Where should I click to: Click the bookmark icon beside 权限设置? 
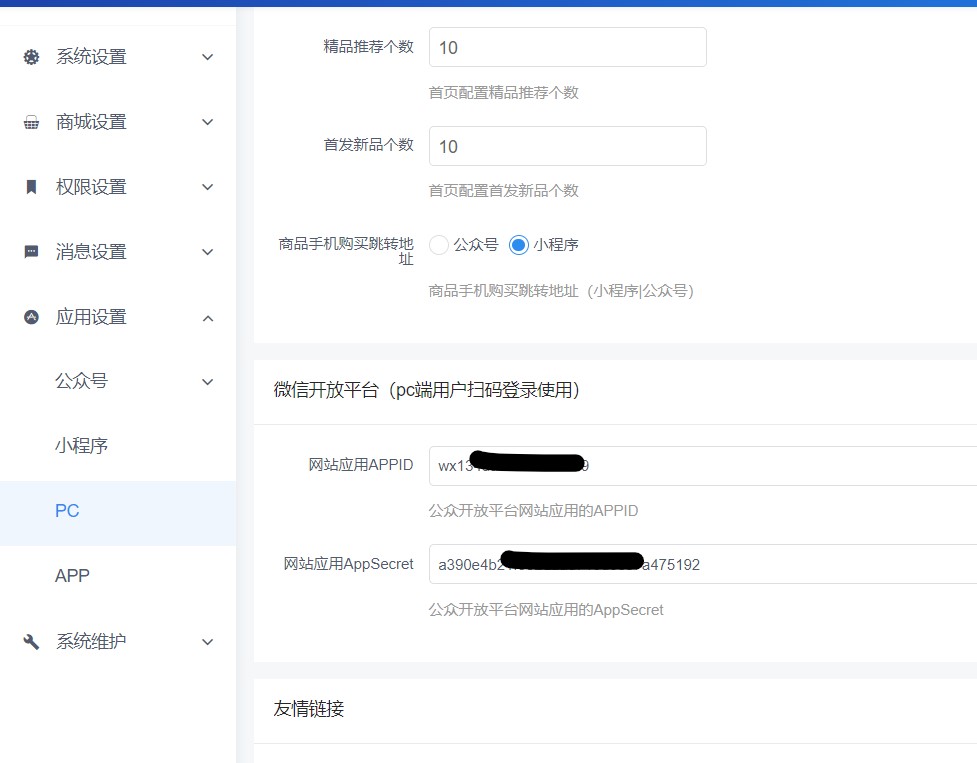coord(31,187)
